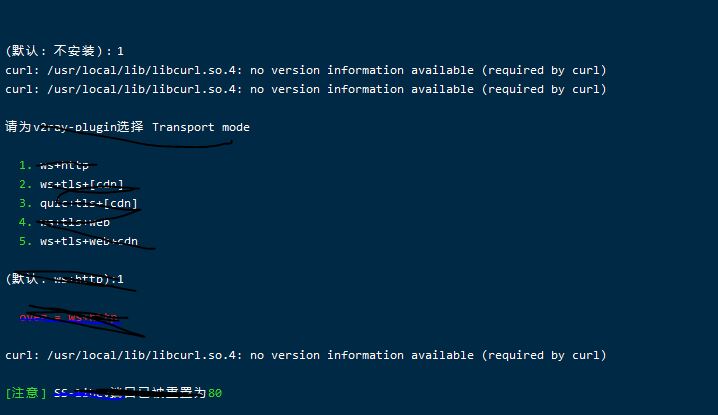Click the top line ending in 1

coord(65,50)
